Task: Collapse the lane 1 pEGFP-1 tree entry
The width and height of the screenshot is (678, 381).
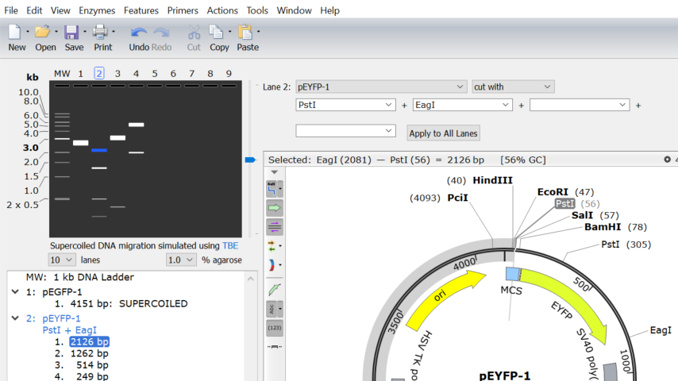Action: point(15,292)
